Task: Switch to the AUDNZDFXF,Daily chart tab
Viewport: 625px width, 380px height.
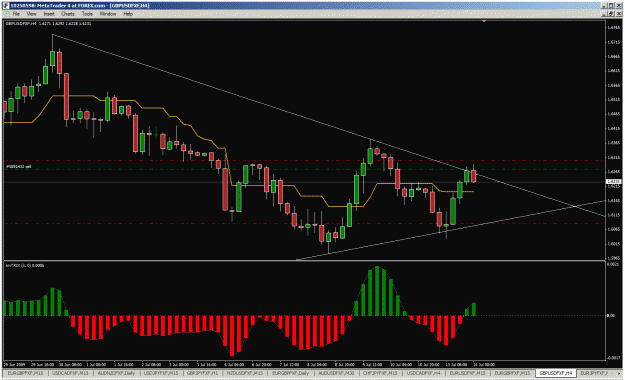Action: (116, 373)
